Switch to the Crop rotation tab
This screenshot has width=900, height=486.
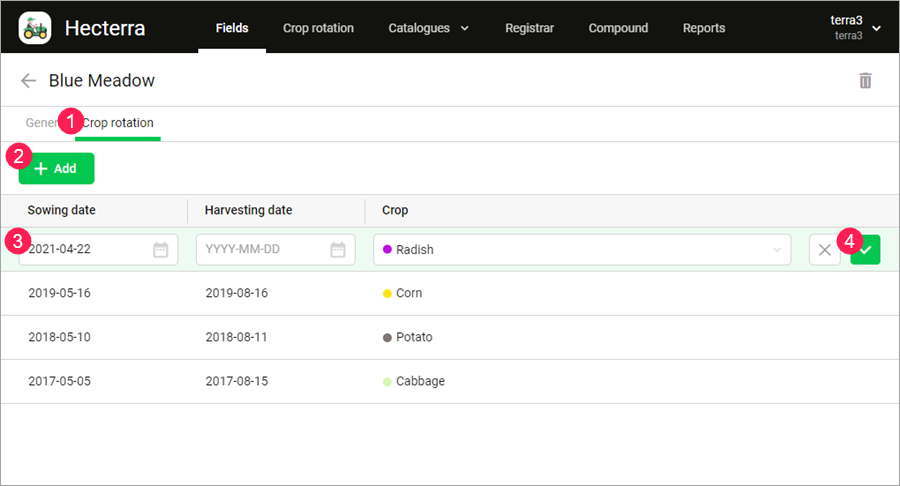[x=119, y=124]
